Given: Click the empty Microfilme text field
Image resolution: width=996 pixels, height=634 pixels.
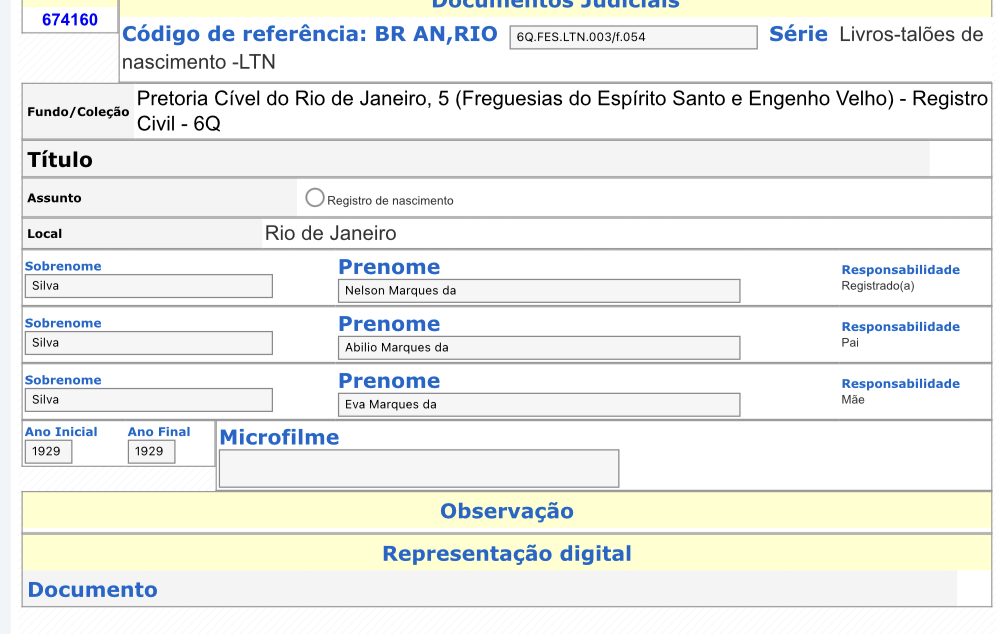Looking at the screenshot, I should click(x=418, y=468).
